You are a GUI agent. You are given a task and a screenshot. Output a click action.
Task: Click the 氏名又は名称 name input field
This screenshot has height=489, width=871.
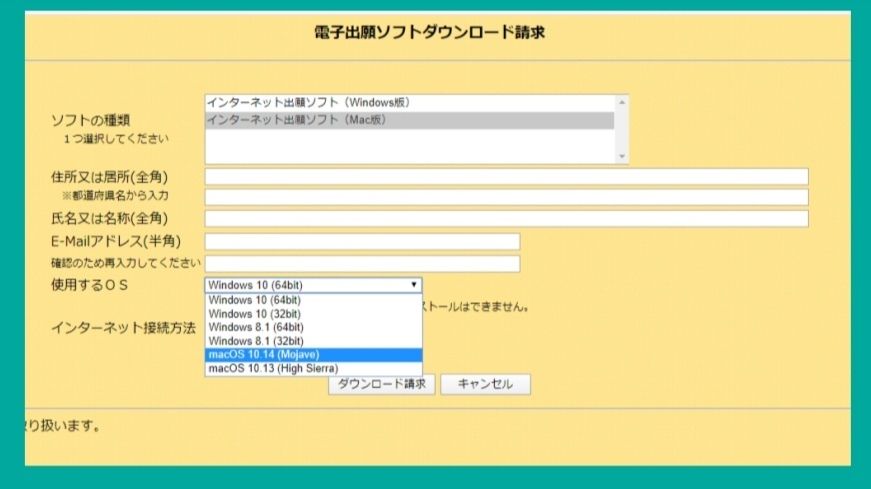pos(506,218)
